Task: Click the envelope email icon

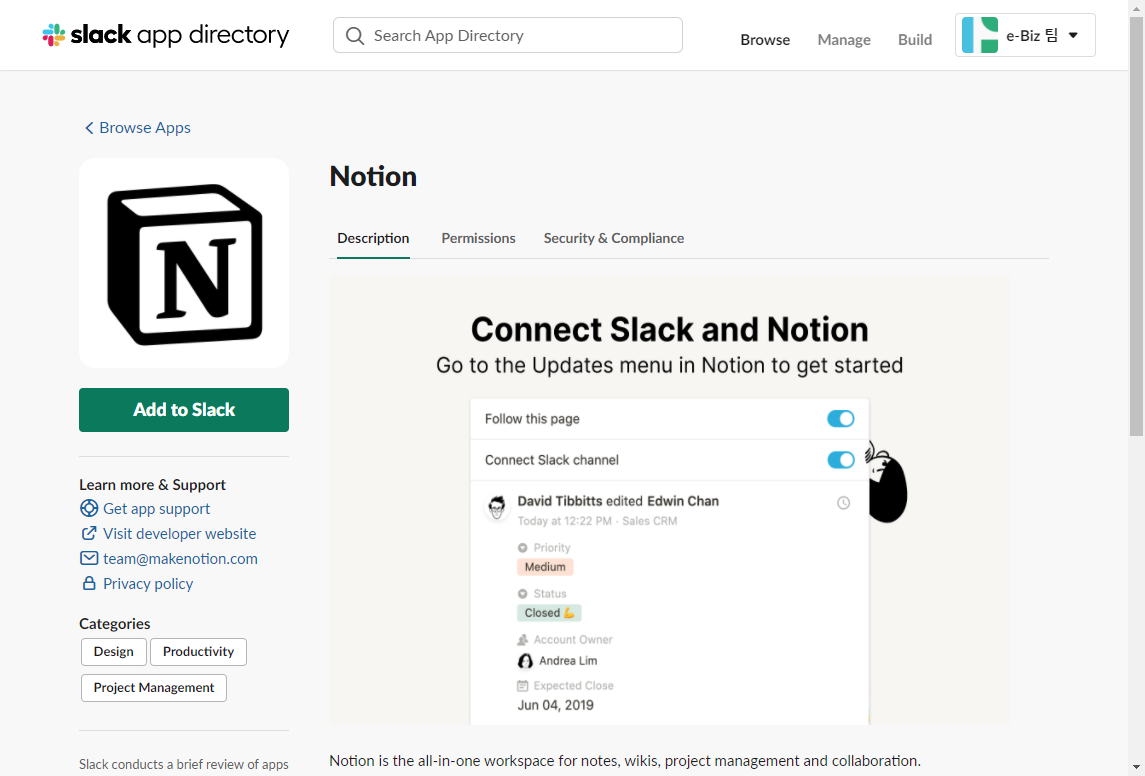Action: (89, 558)
